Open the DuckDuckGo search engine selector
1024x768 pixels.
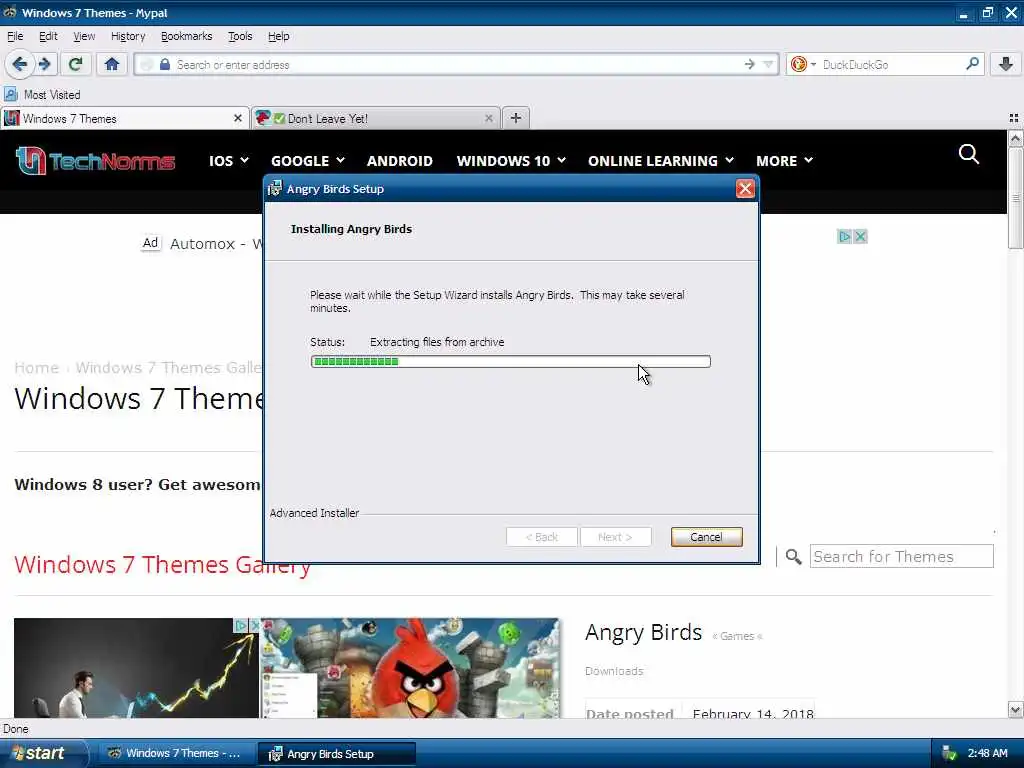click(803, 64)
